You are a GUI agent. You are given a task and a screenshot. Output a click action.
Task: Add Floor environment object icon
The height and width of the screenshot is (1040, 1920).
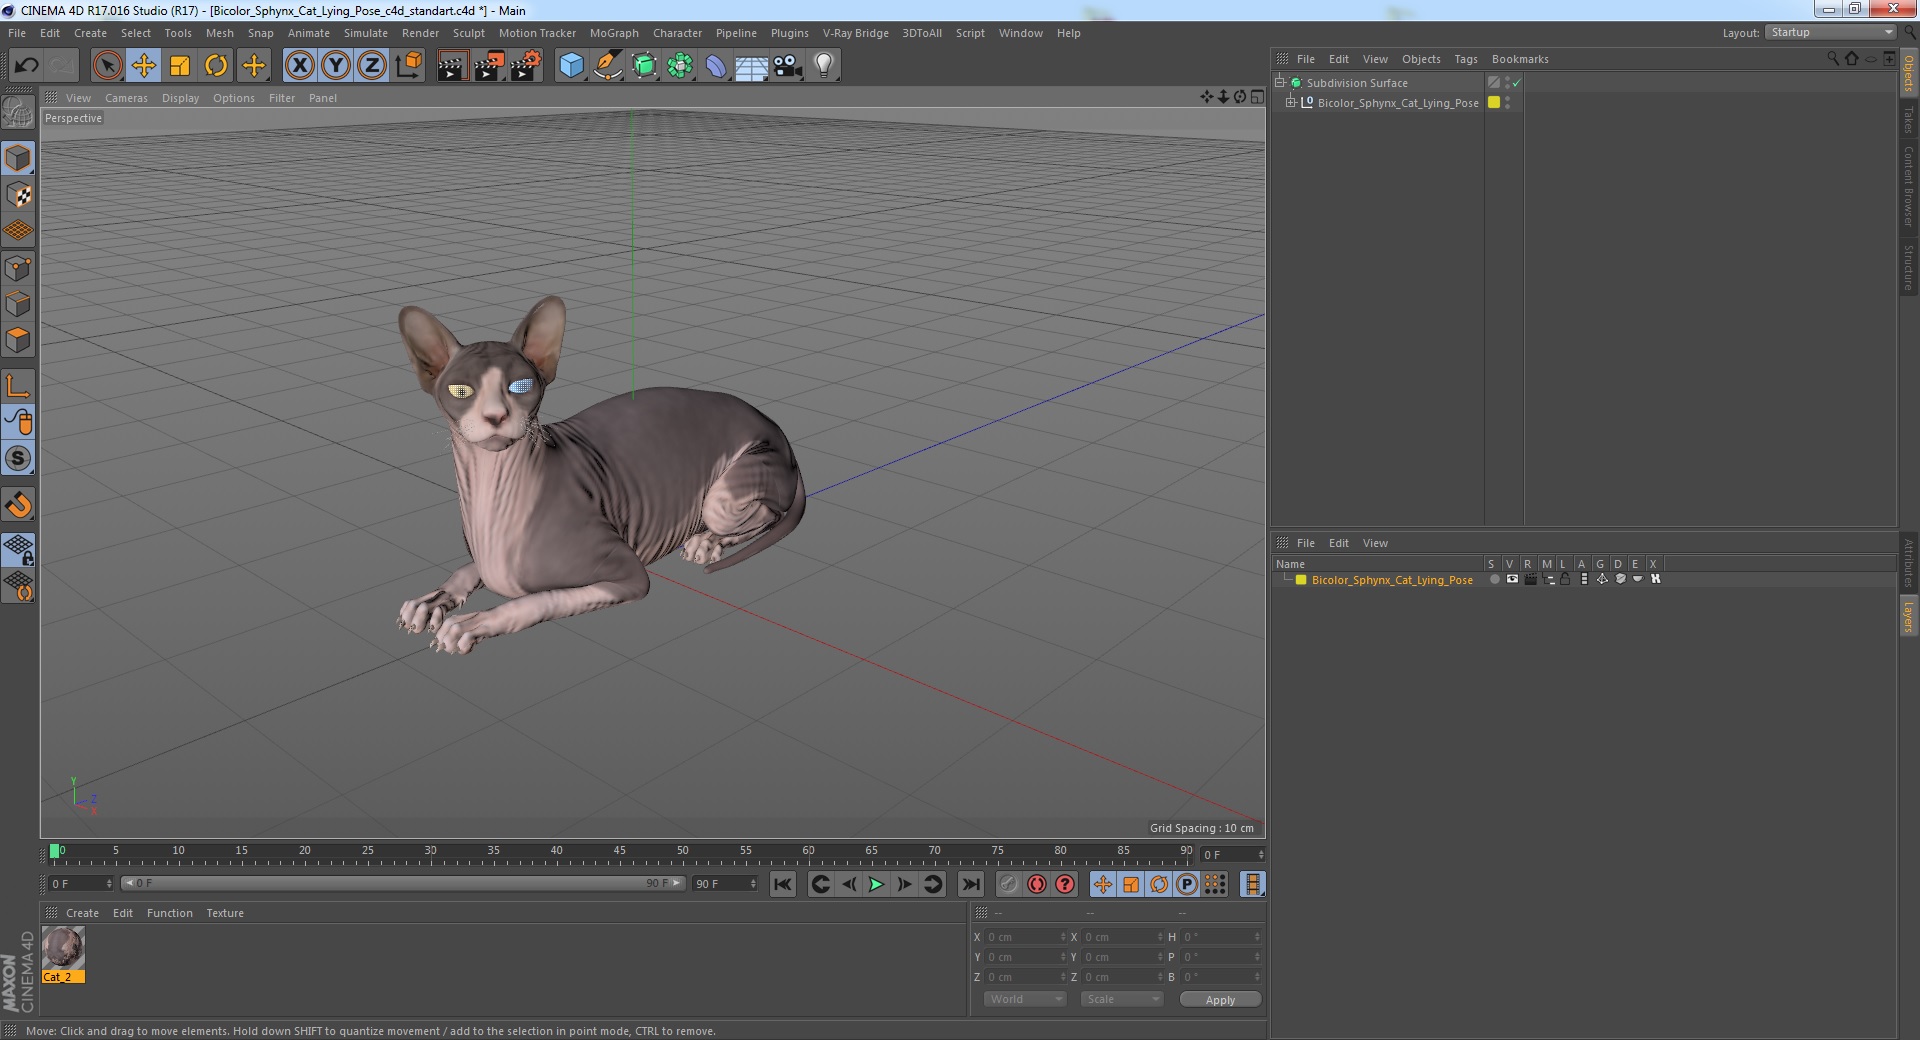tap(752, 66)
